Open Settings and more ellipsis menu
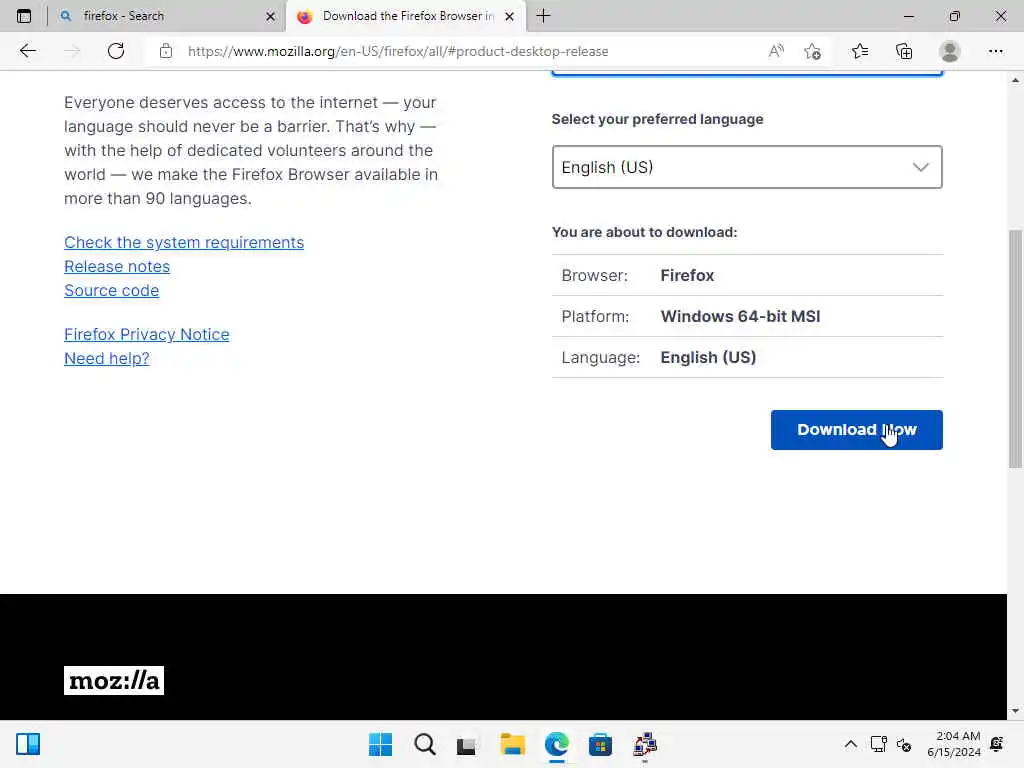This screenshot has width=1024, height=768. (x=995, y=51)
